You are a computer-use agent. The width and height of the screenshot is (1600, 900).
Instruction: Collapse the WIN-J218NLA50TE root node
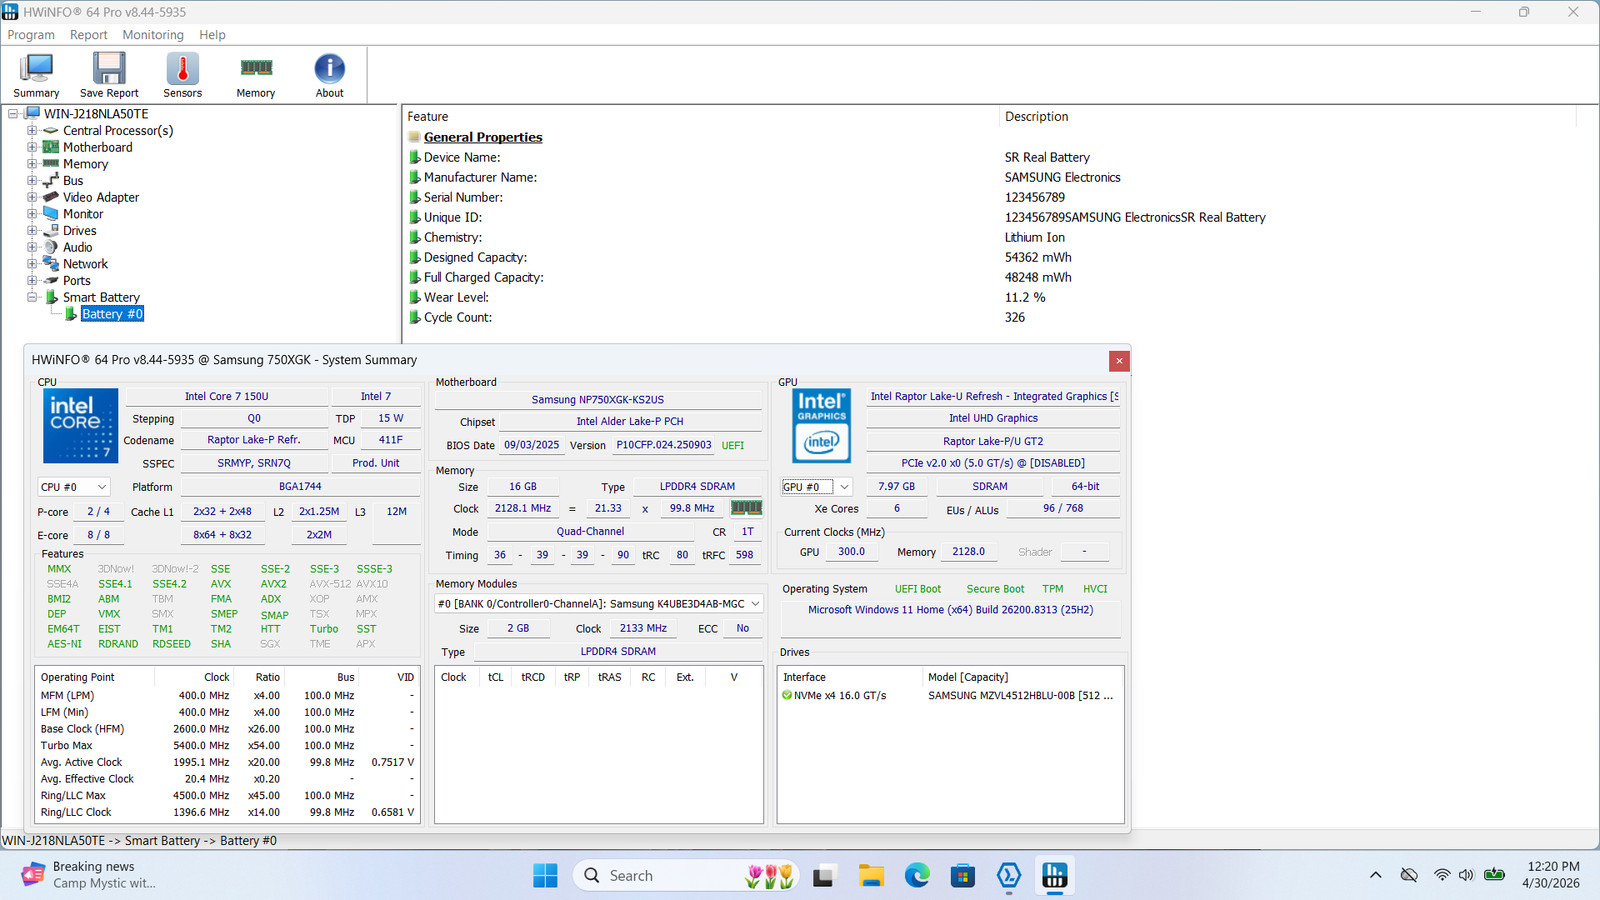click(13, 114)
